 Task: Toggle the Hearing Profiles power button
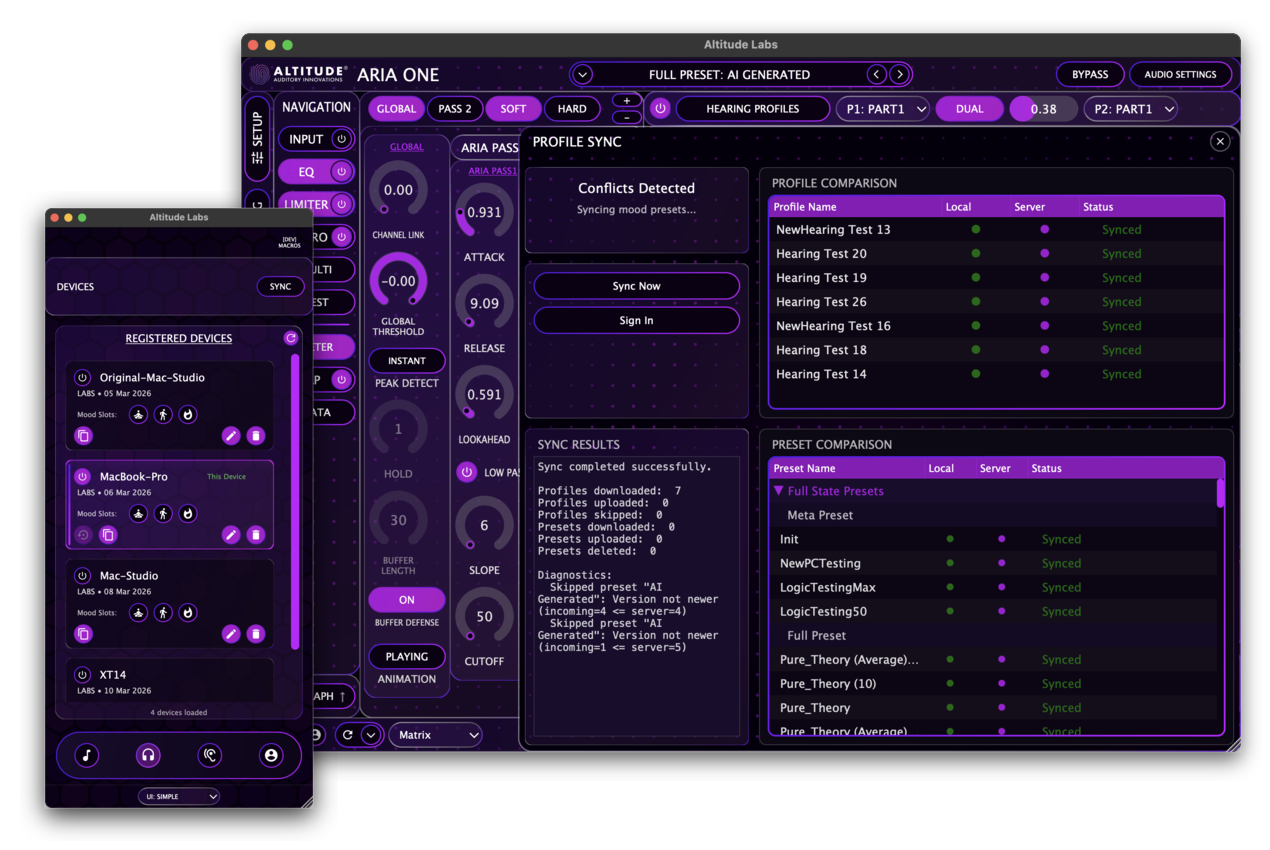660,109
